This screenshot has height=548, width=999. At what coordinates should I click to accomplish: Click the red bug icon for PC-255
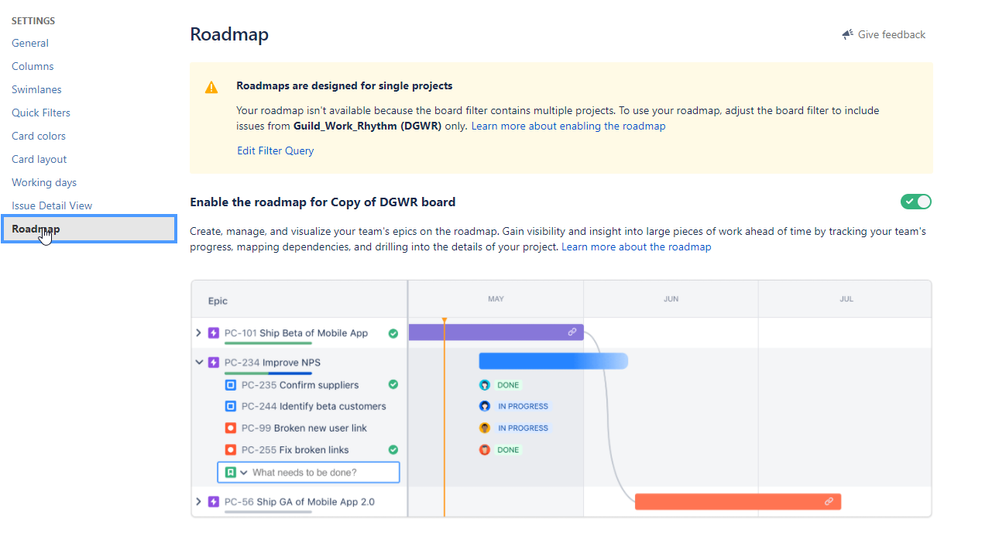pos(231,450)
